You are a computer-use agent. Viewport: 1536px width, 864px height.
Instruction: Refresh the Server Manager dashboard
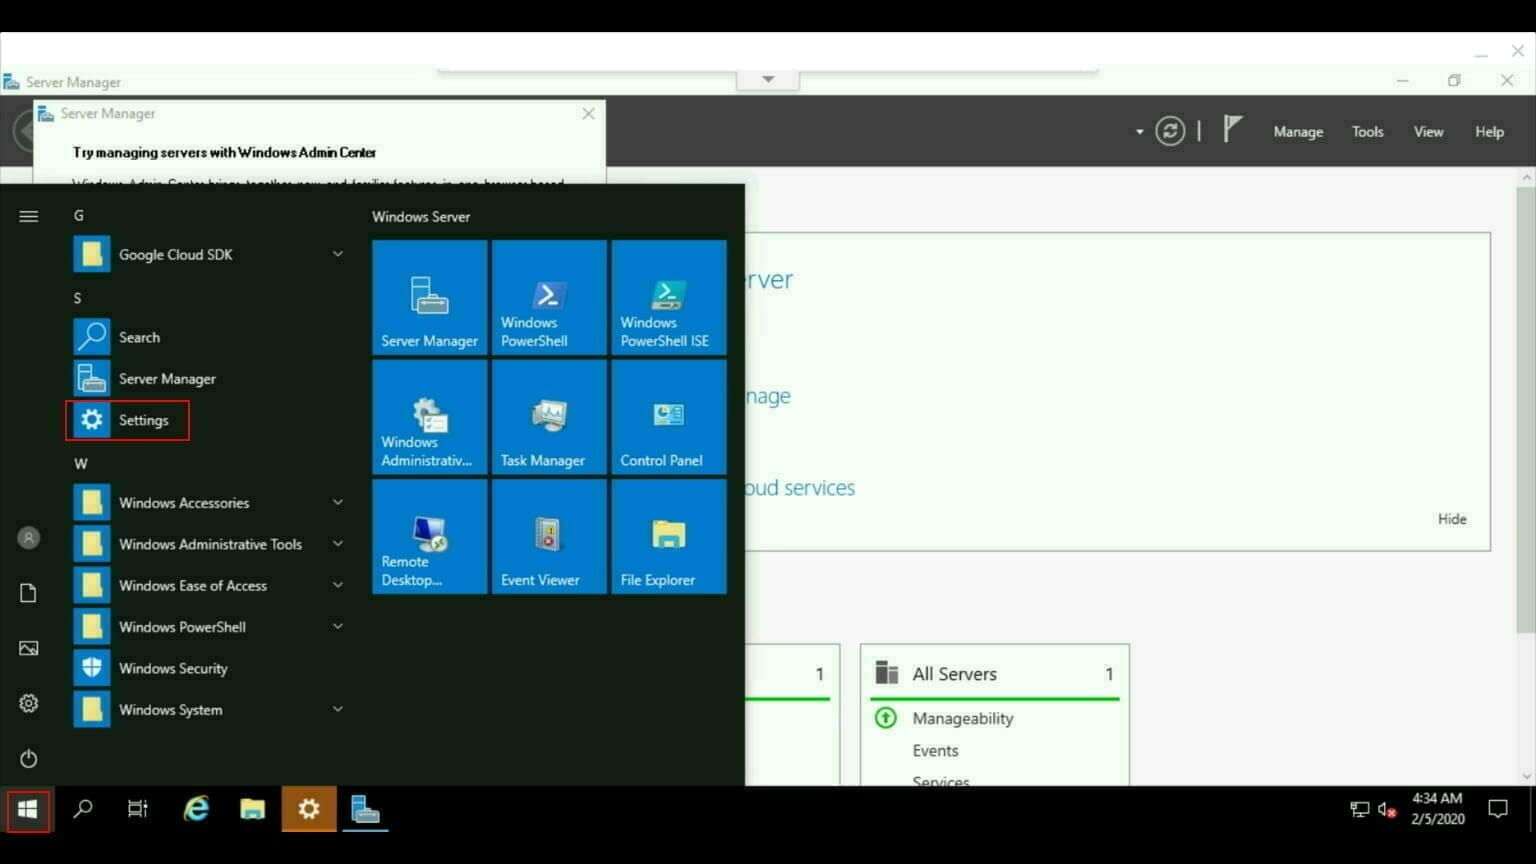[x=1170, y=131]
